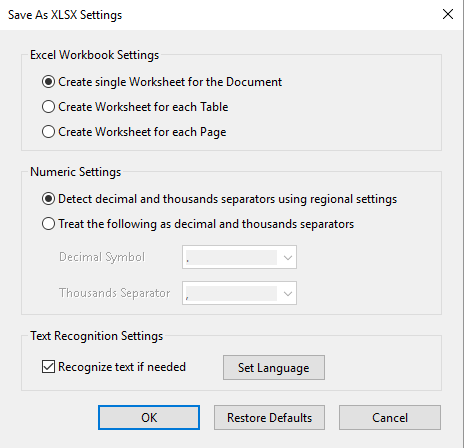Confirm settings with OK button
464x448 pixels.
pos(149,417)
